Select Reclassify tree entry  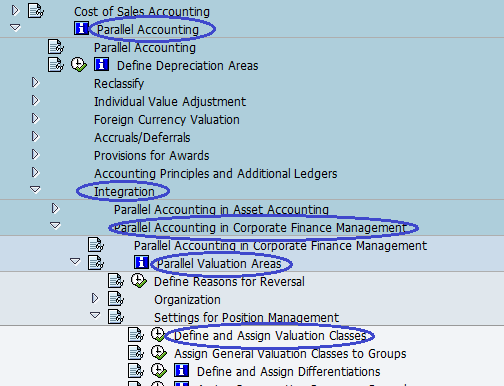point(119,84)
